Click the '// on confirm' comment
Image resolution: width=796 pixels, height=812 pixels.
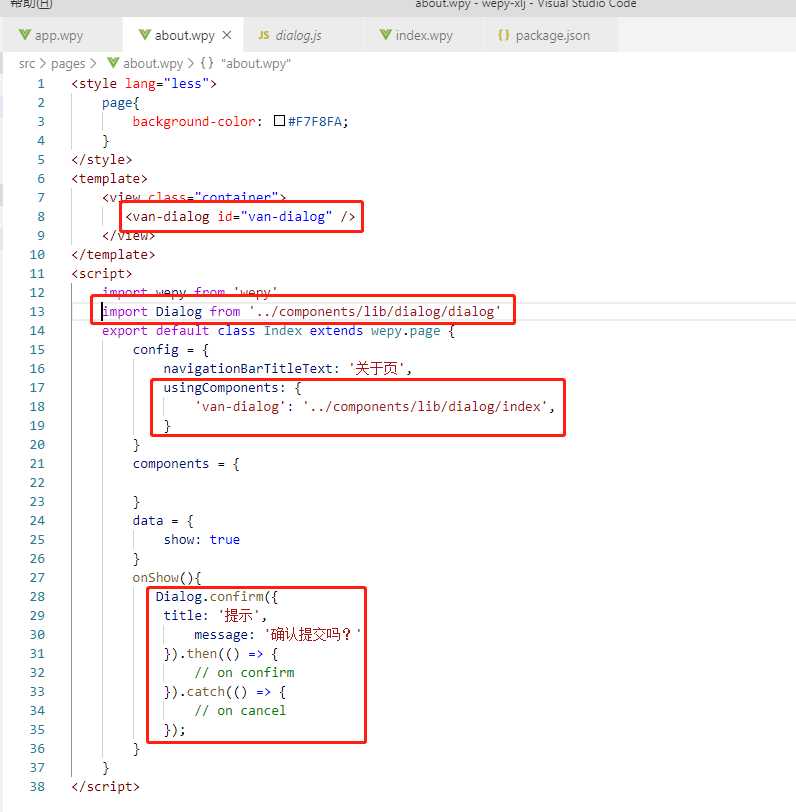(244, 672)
